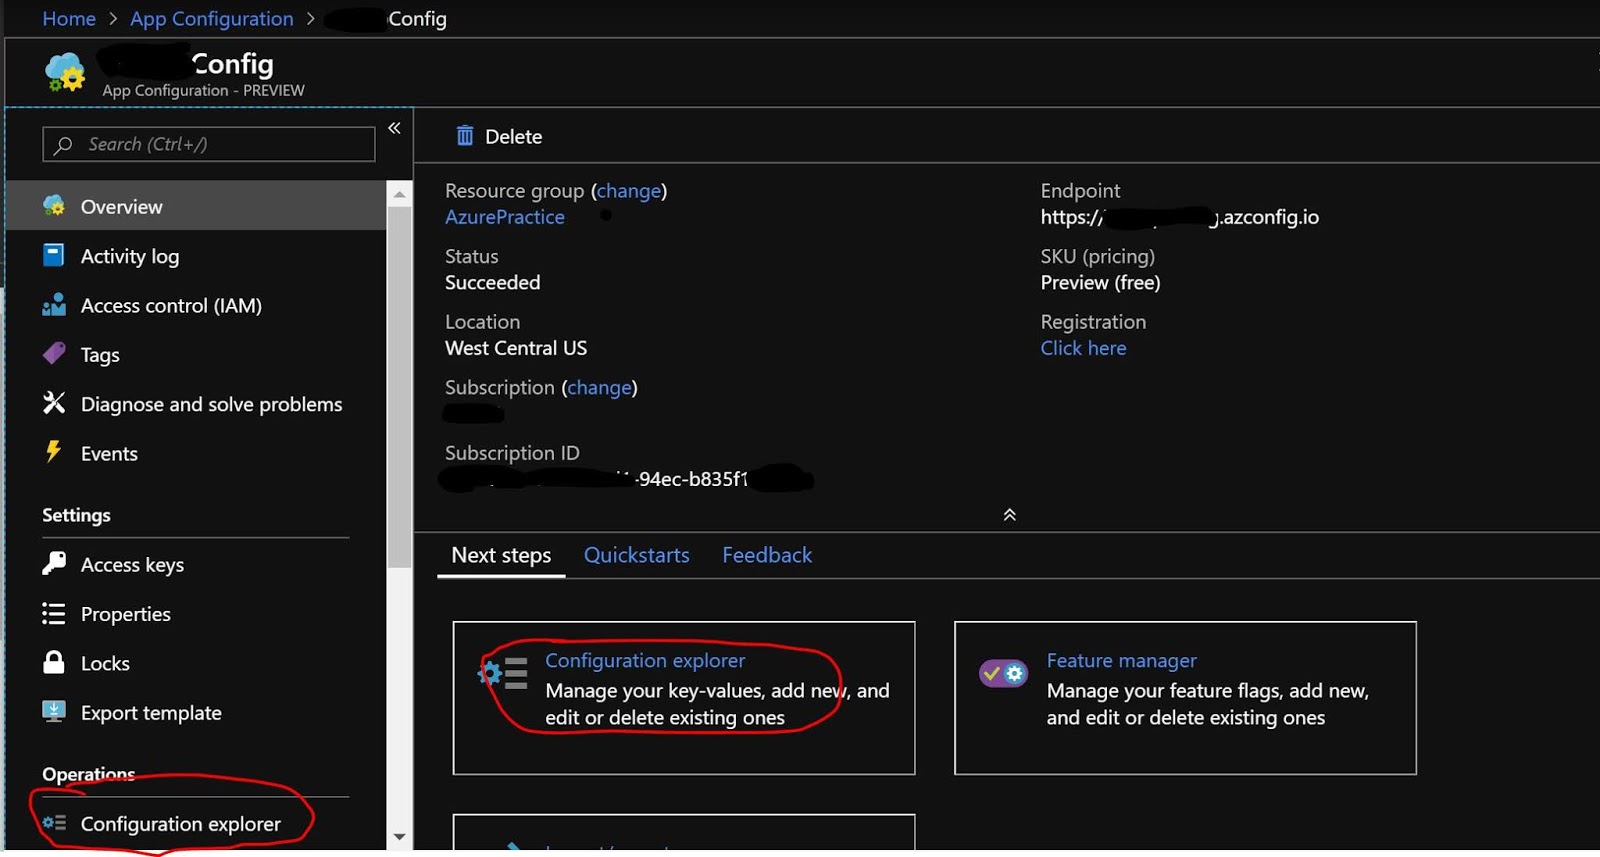Click the Overview sidebar icon
This screenshot has width=1600, height=857.
pyautogui.click(x=54, y=206)
